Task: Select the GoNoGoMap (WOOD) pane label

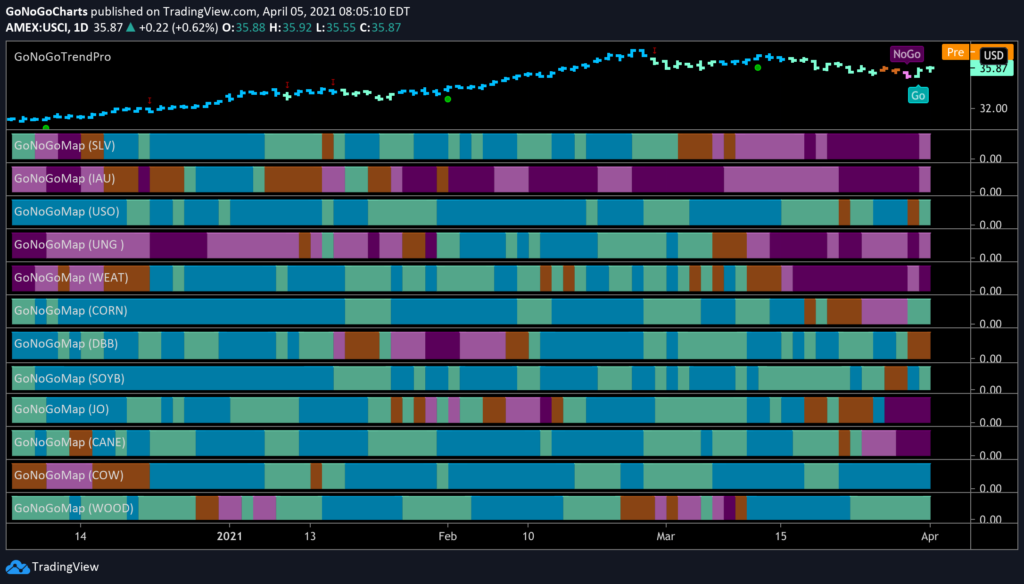Action: point(74,508)
